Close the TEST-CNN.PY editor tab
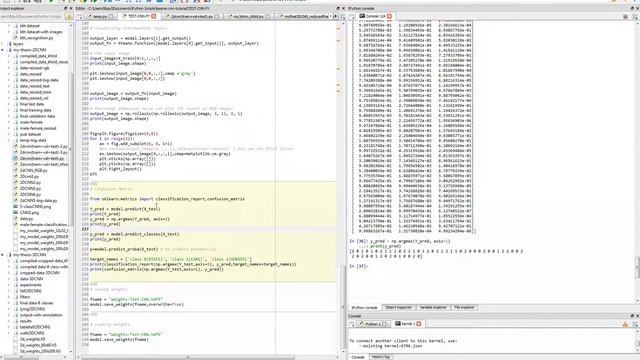640x360 pixels. tap(154, 16)
